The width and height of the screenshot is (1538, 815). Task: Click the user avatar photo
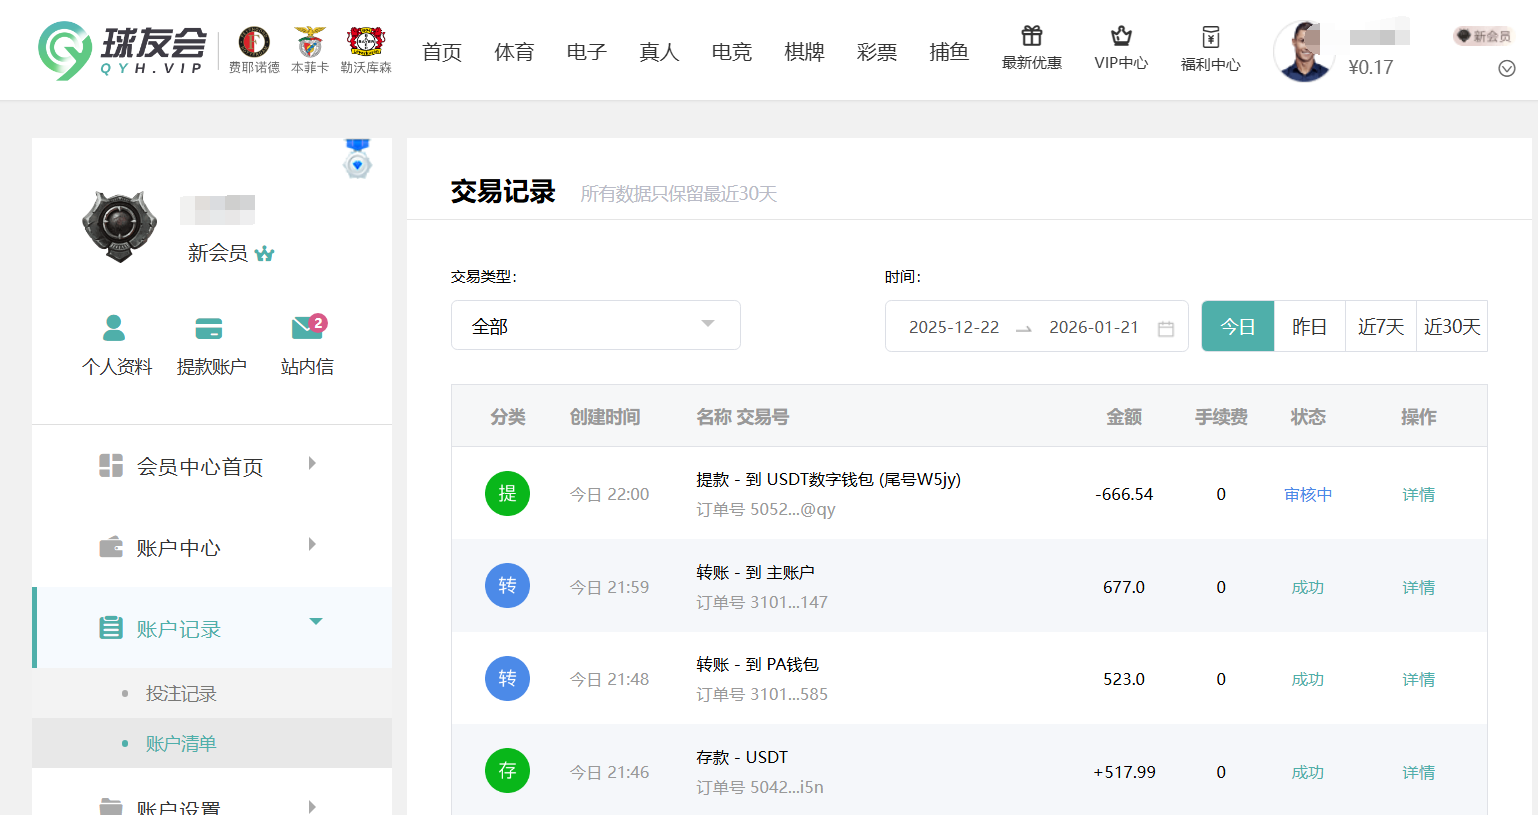pos(1304,49)
